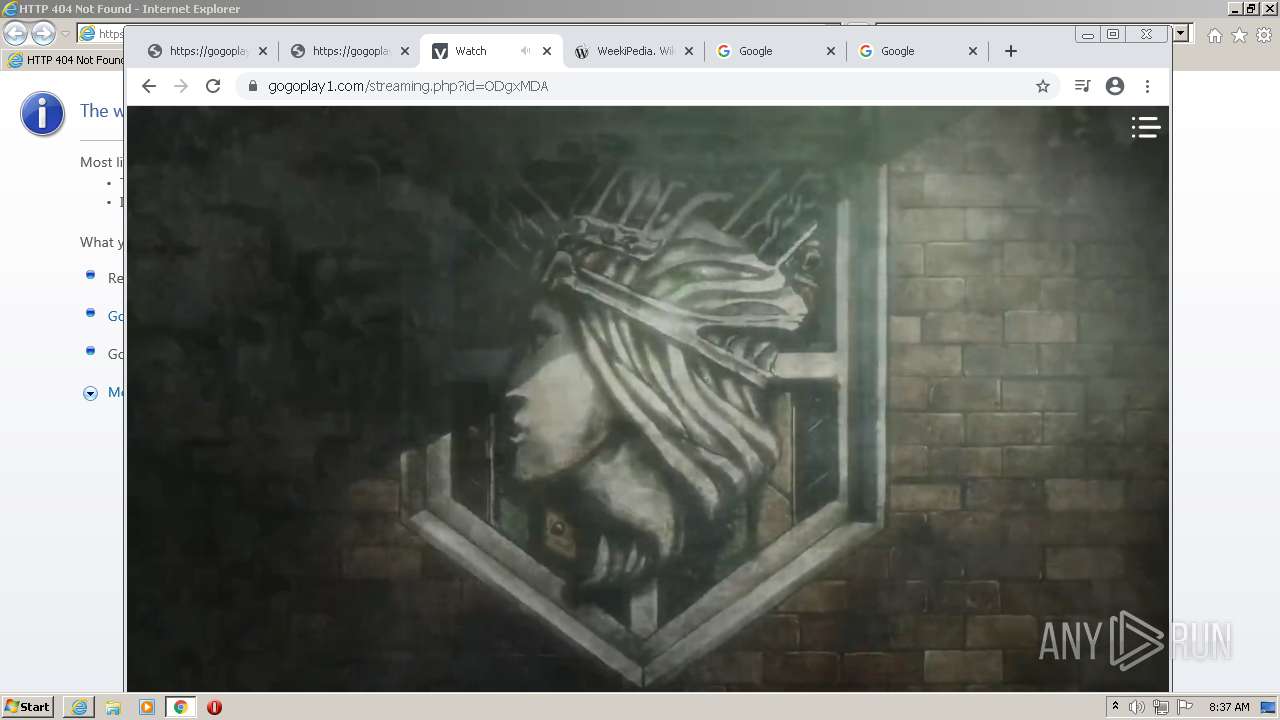This screenshot has height=720, width=1280.
Task: Open Internet Explorer Tools gear
Action: [x=1264, y=35]
